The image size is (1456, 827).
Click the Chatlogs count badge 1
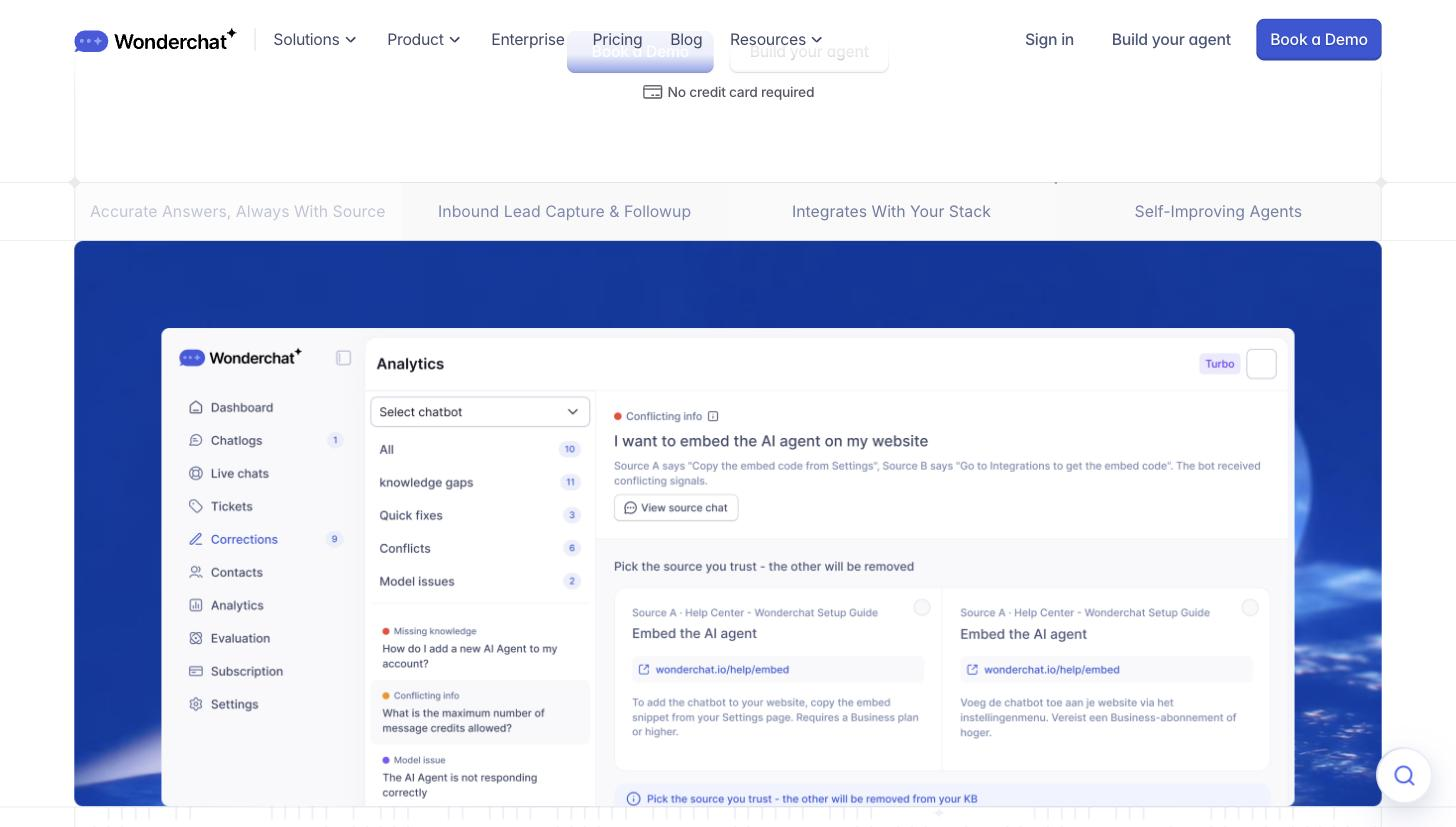click(335, 441)
